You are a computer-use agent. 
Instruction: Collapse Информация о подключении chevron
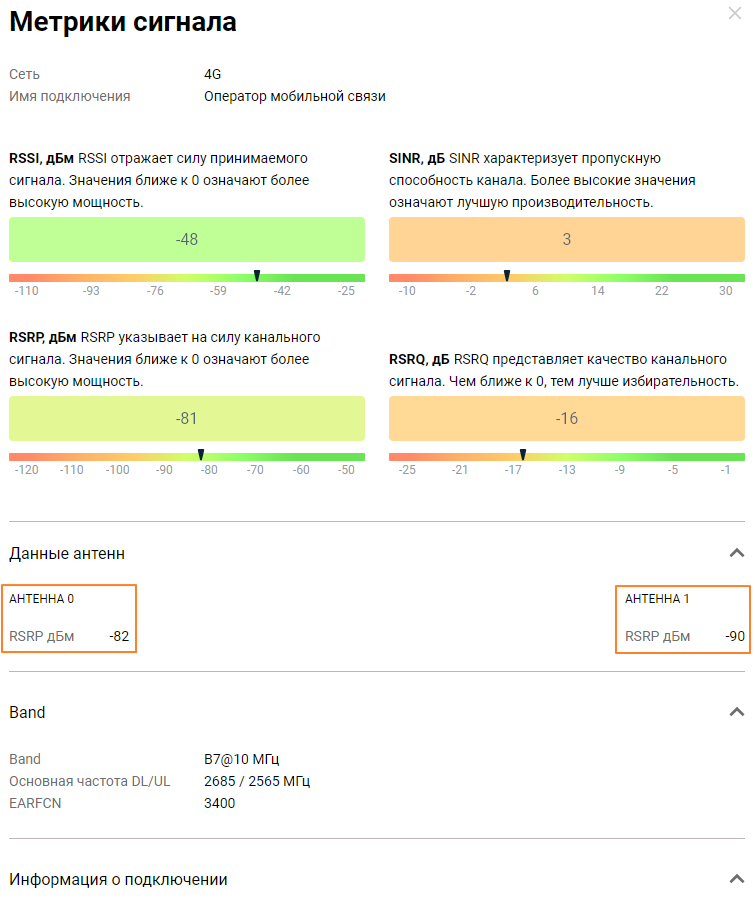[737, 879]
